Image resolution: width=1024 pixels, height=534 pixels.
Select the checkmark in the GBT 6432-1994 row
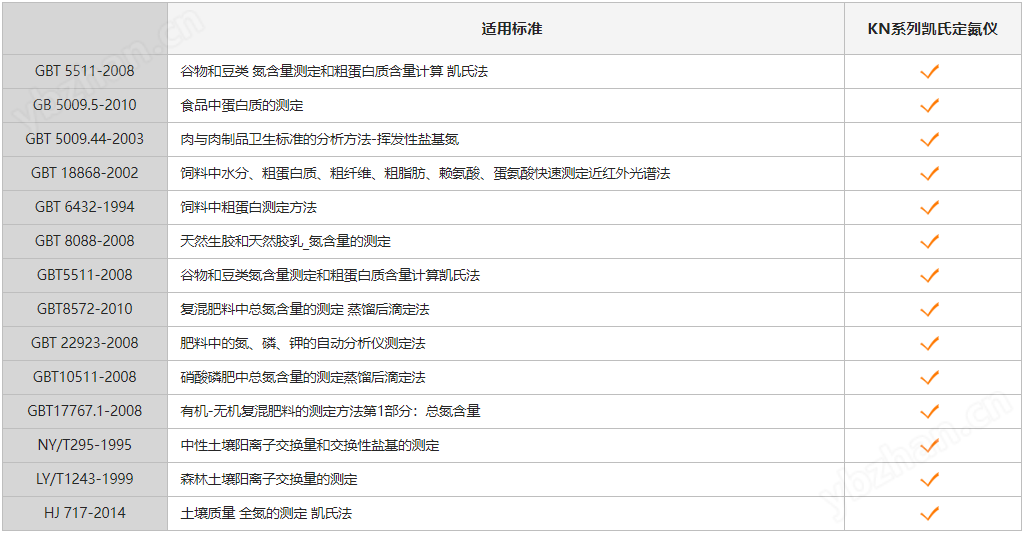click(x=929, y=207)
